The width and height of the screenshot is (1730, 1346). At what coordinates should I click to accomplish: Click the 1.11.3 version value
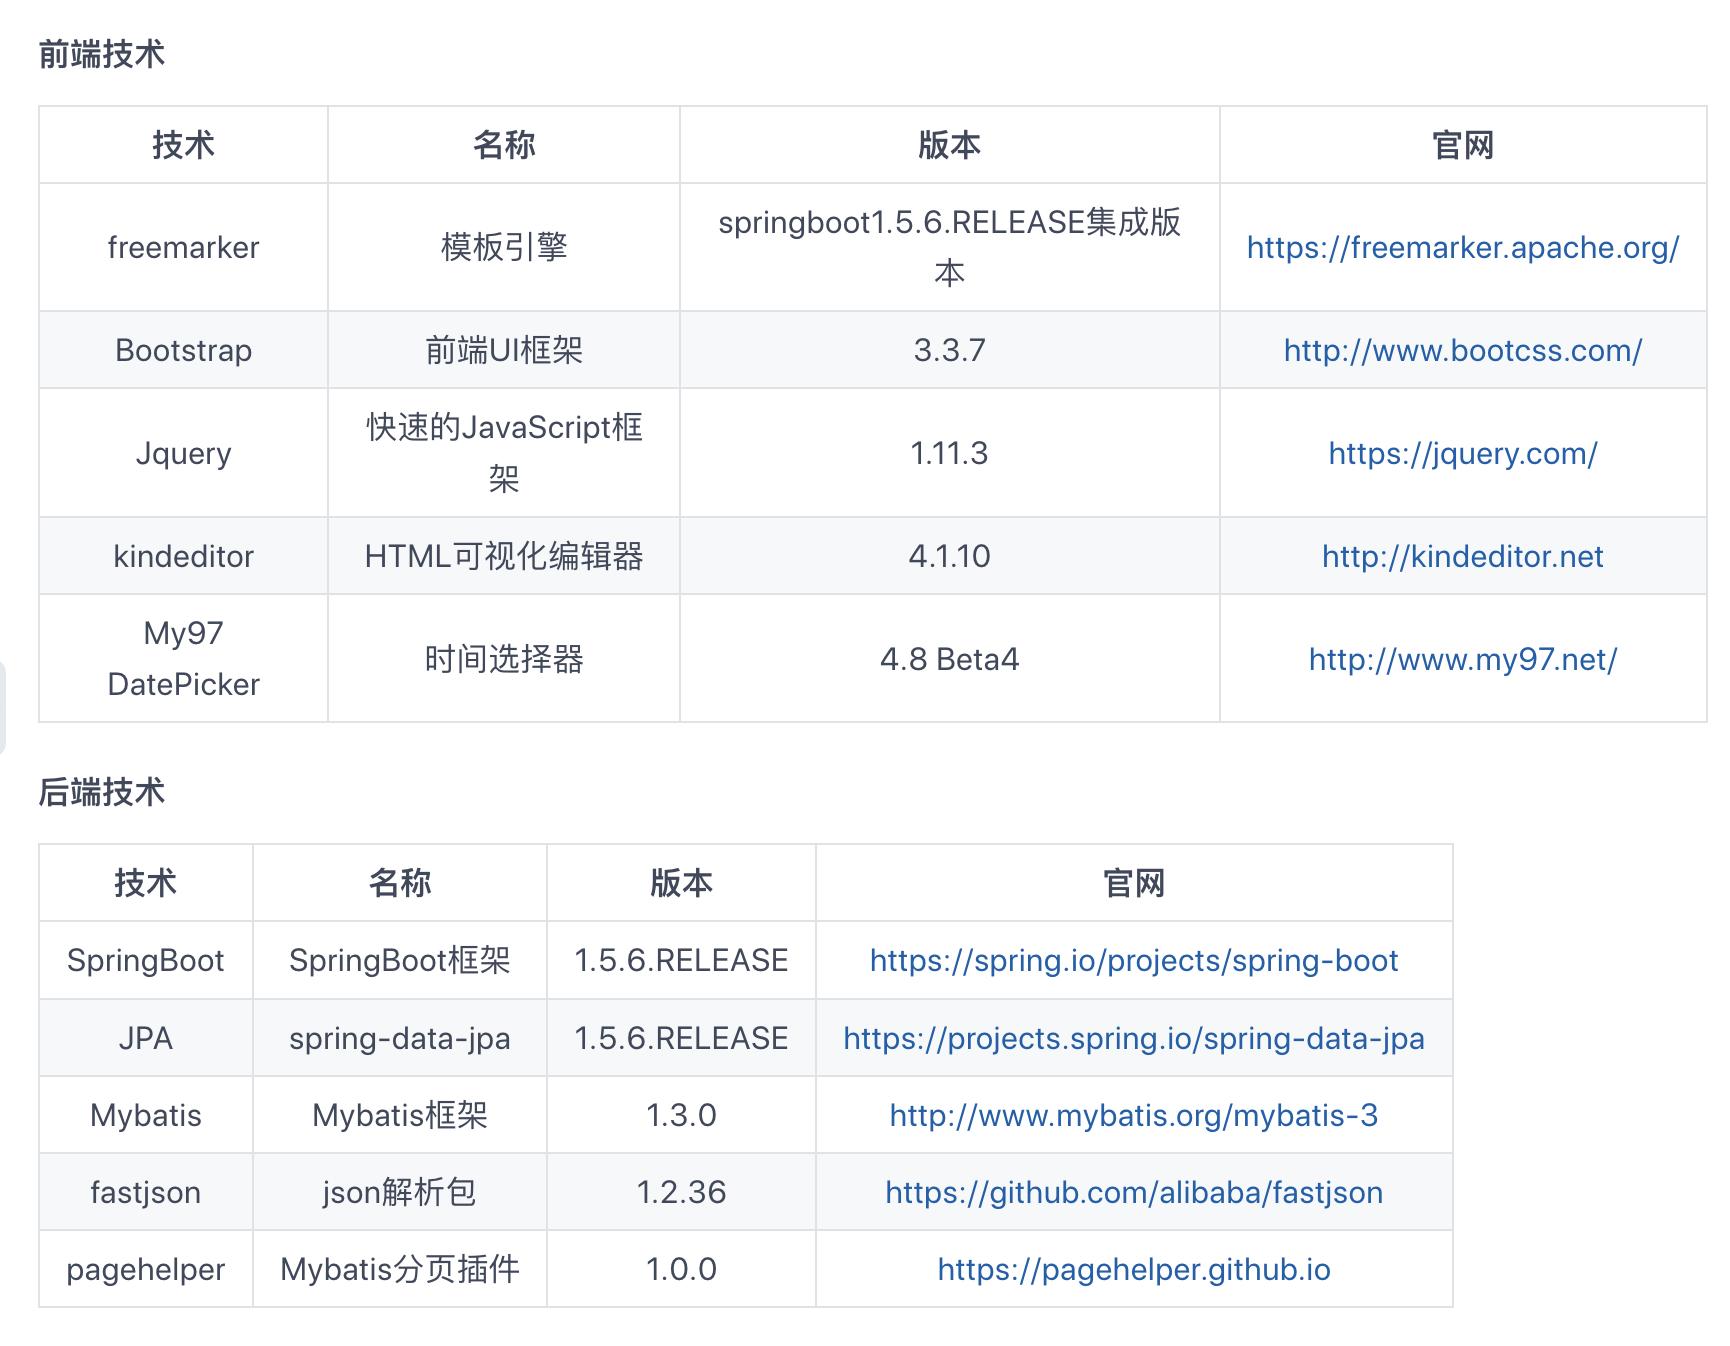950,453
